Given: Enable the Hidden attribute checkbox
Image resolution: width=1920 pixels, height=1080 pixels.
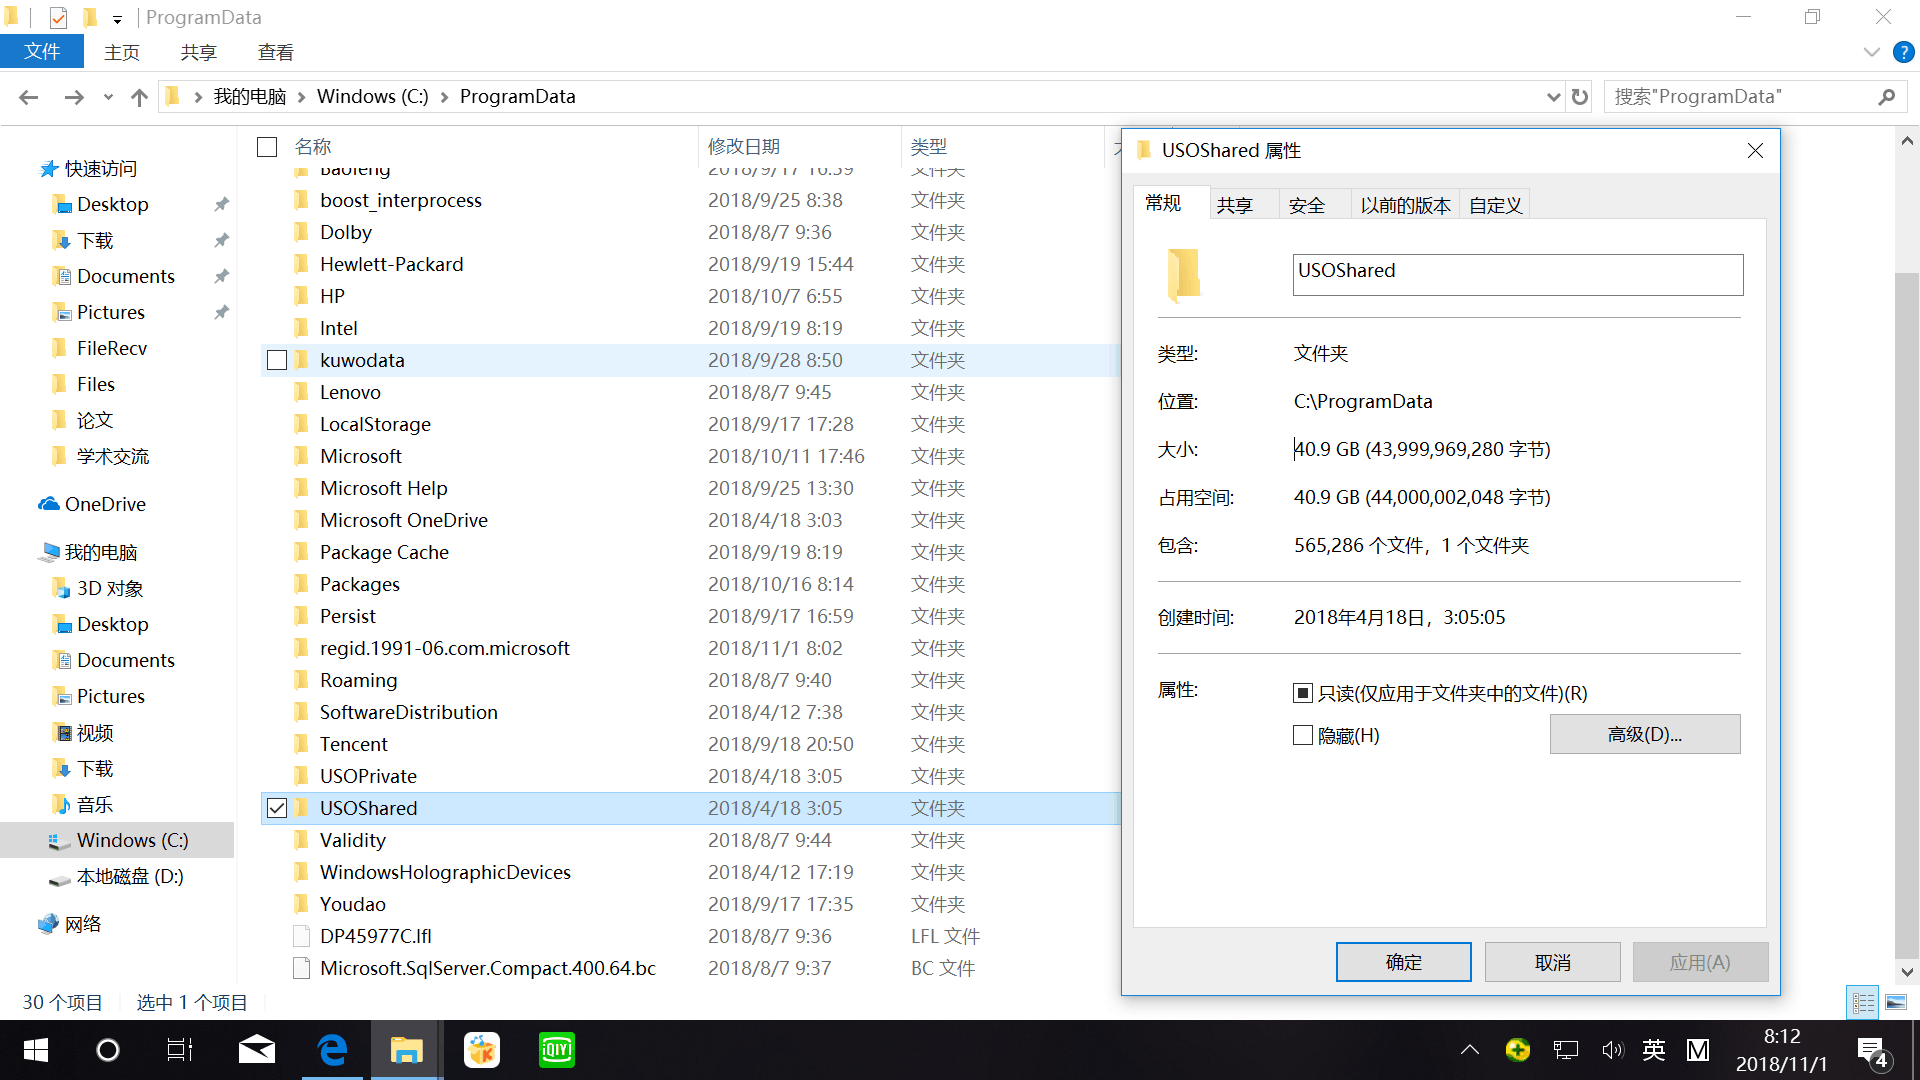Looking at the screenshot, I should point(1303,736).
